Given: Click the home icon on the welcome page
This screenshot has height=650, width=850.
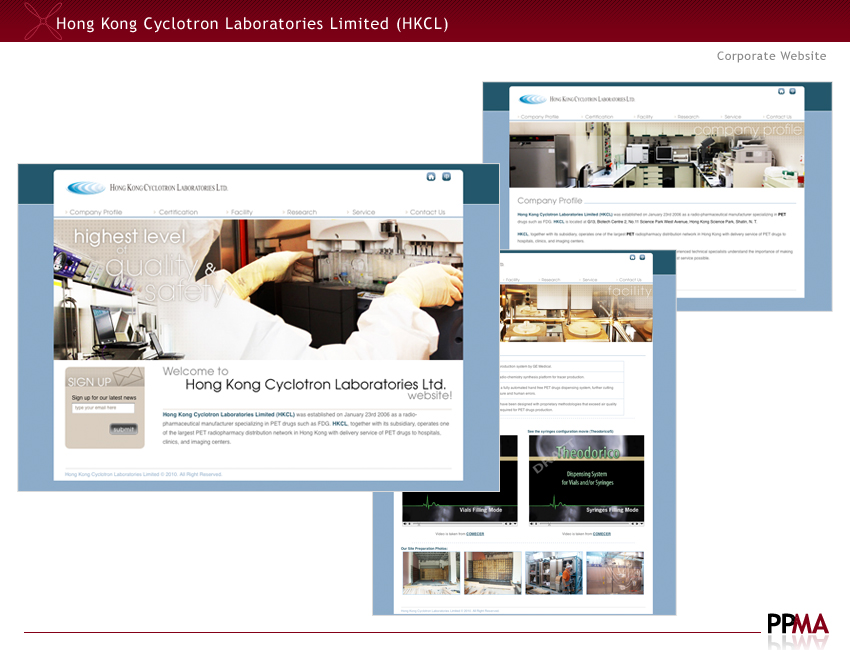Looking at the screenshot, I should pos(431,177).
